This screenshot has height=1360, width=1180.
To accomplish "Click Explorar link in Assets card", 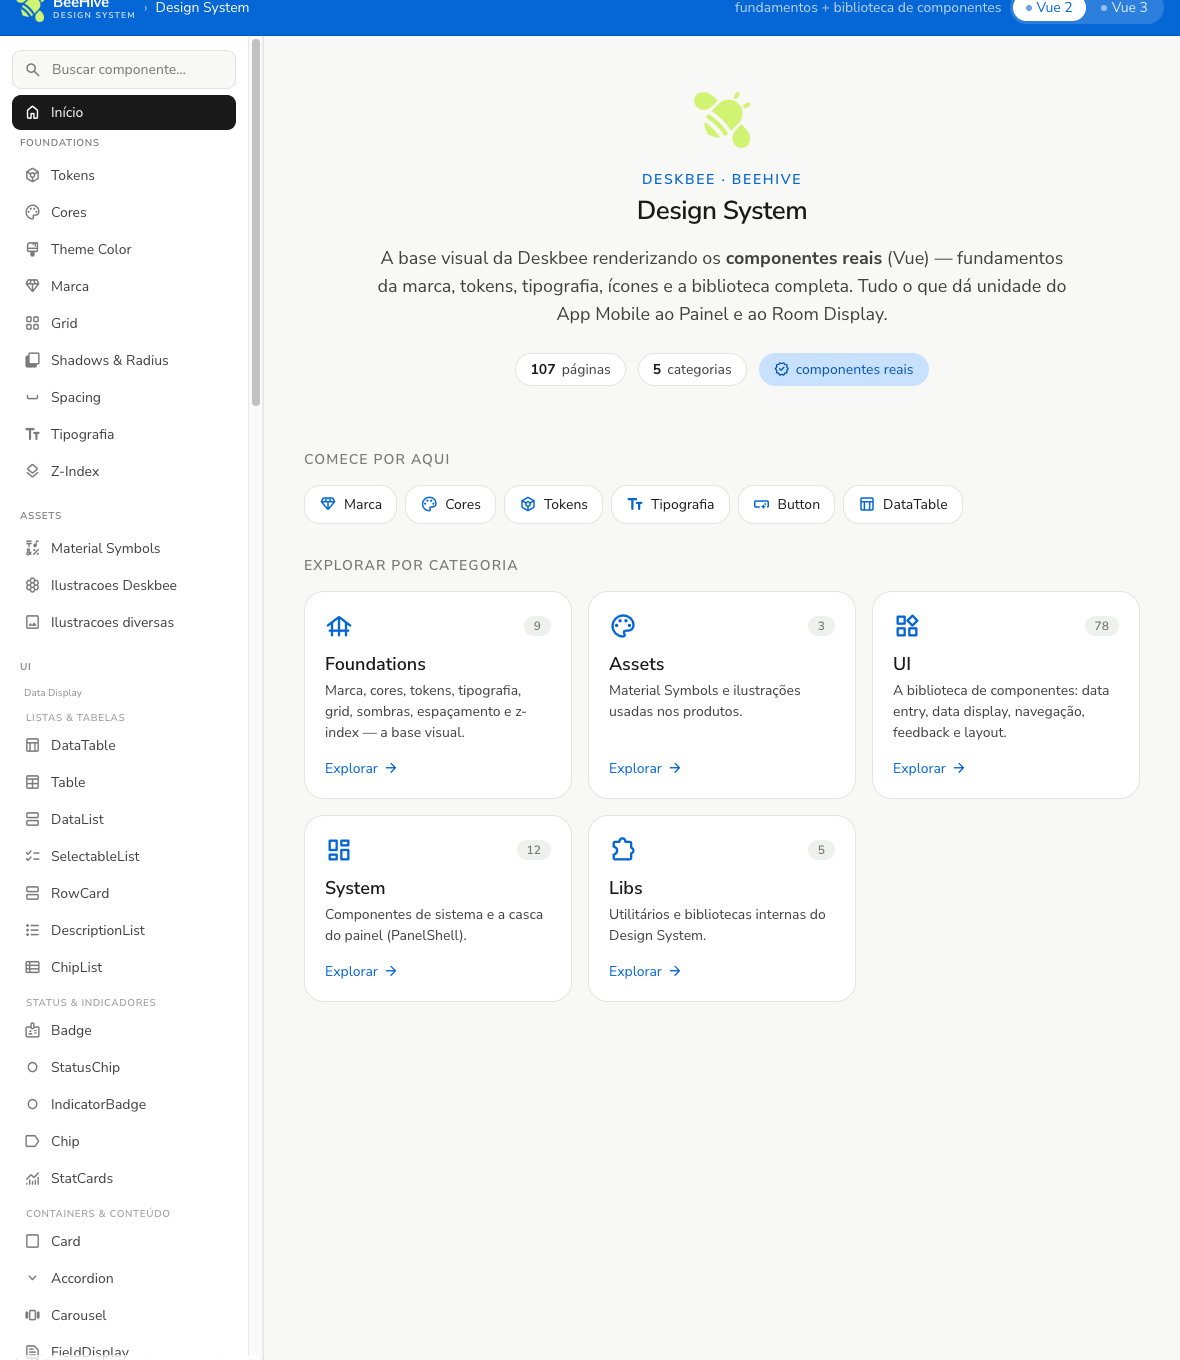I will (645, 768).
